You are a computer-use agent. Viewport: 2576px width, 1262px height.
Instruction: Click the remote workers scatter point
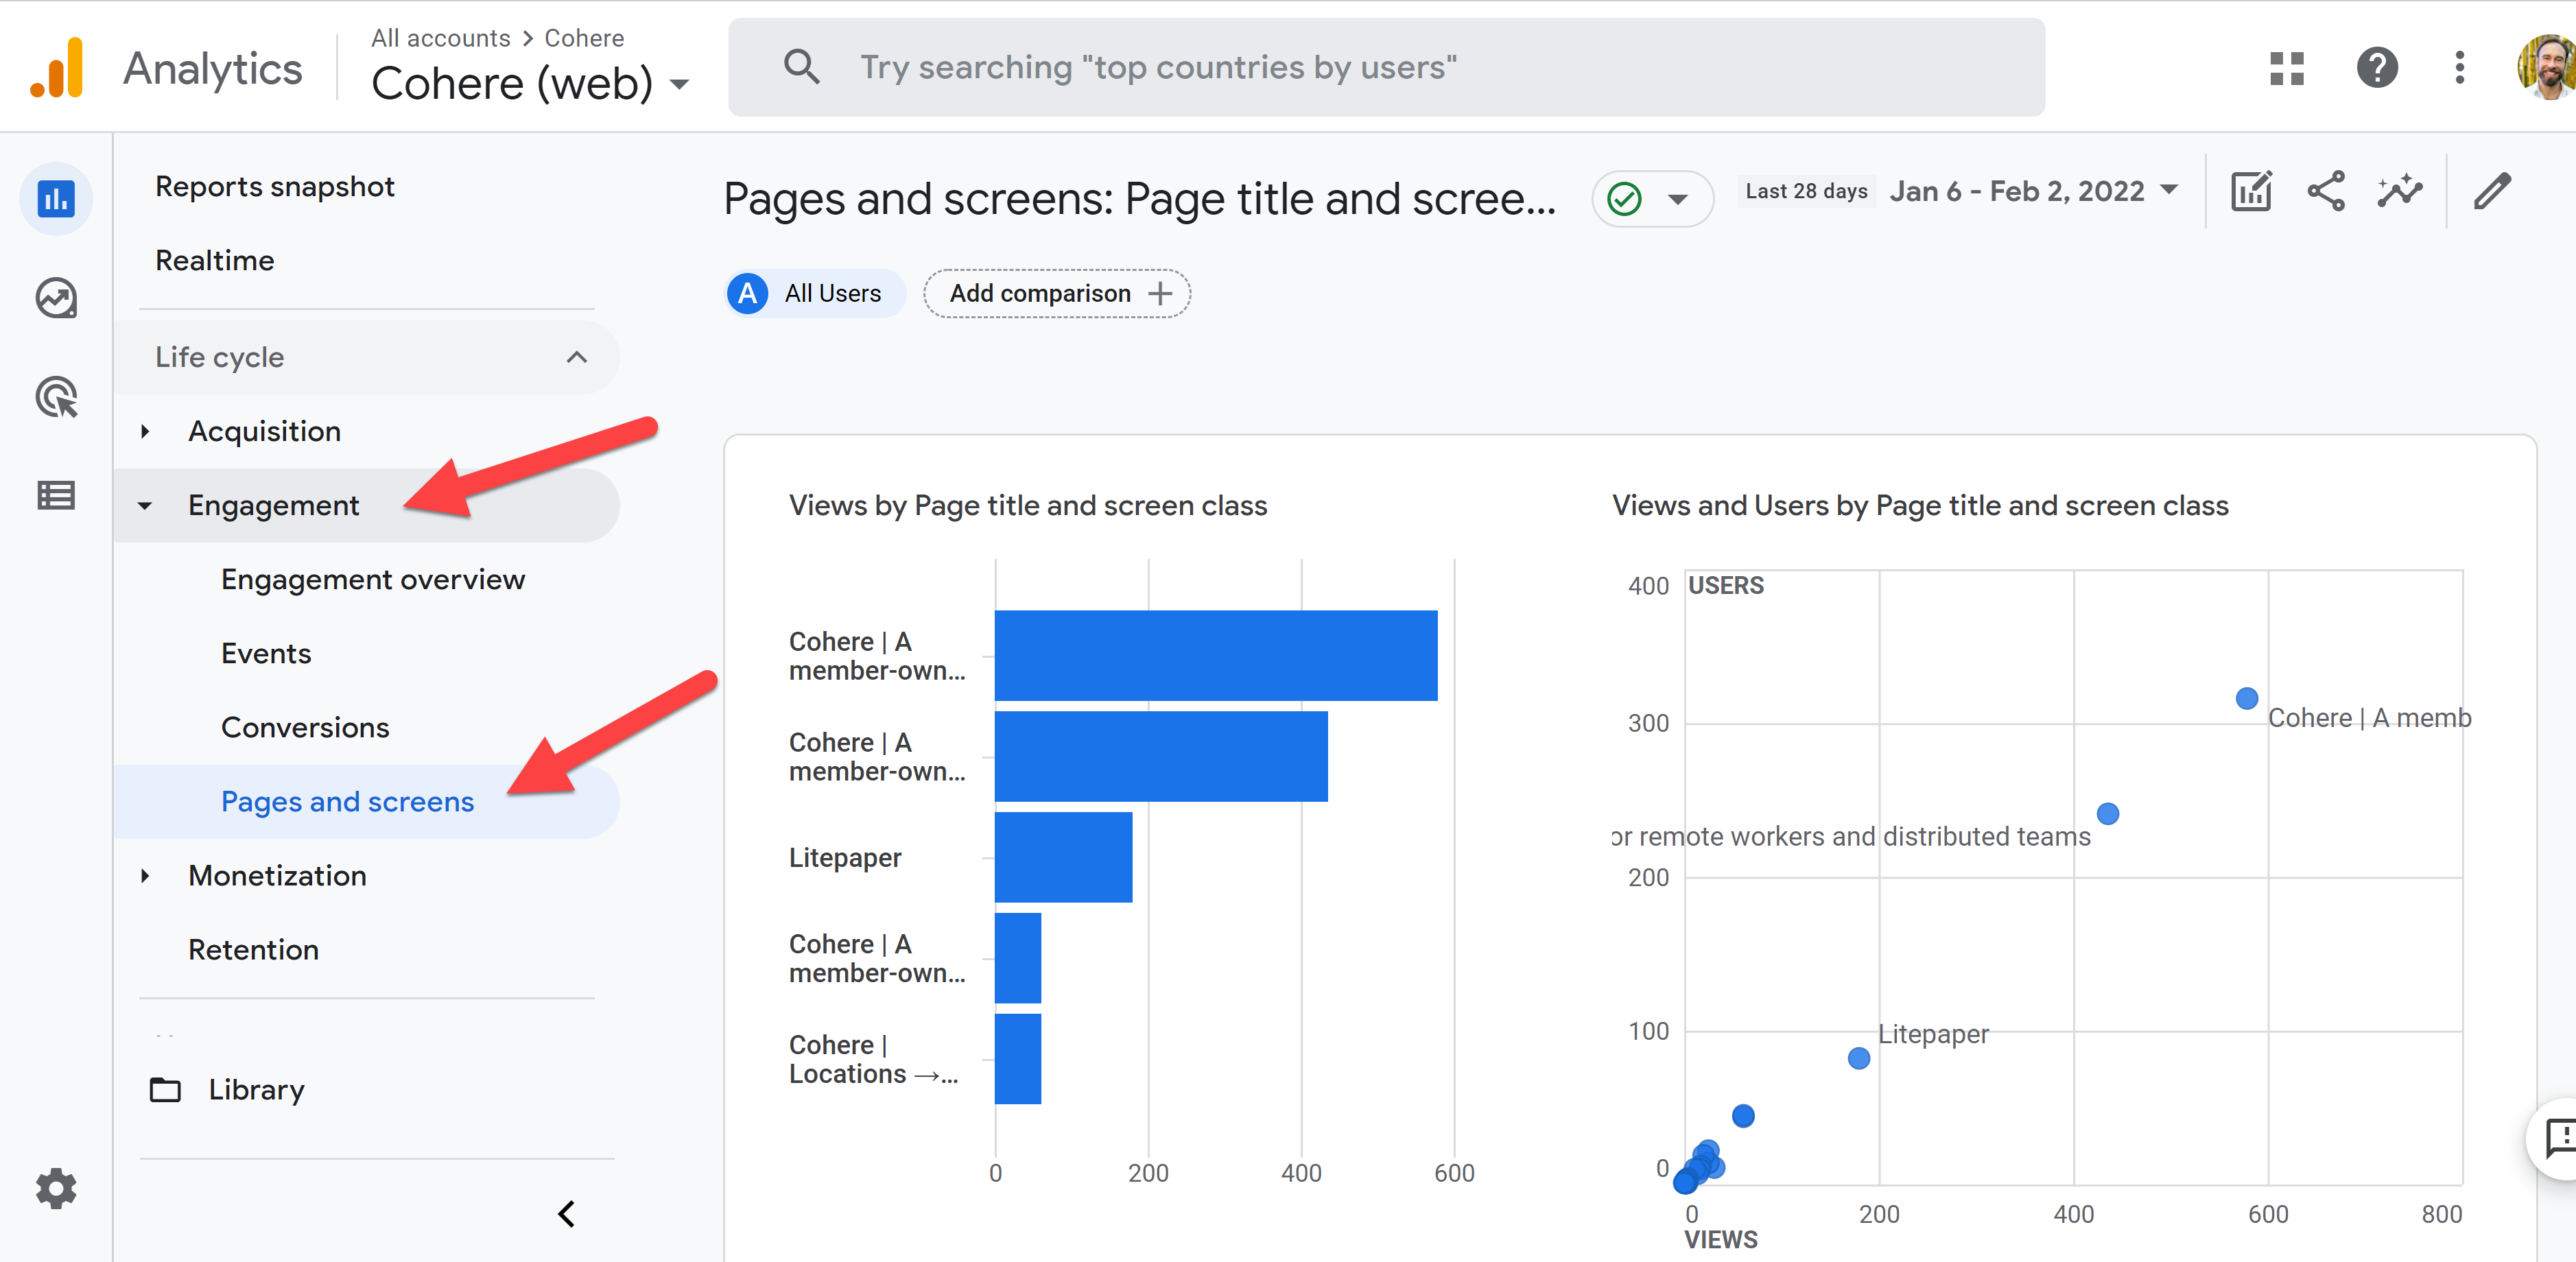2108,813
